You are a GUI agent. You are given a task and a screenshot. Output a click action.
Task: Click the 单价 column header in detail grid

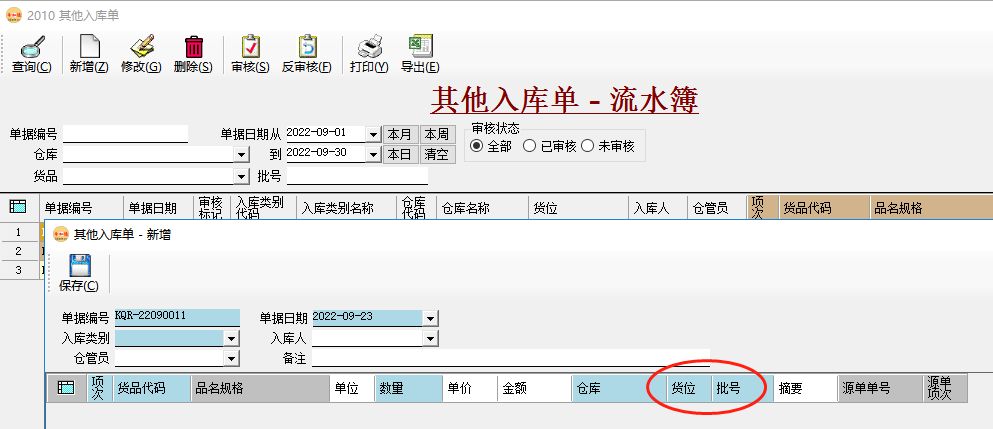(469, 388)
